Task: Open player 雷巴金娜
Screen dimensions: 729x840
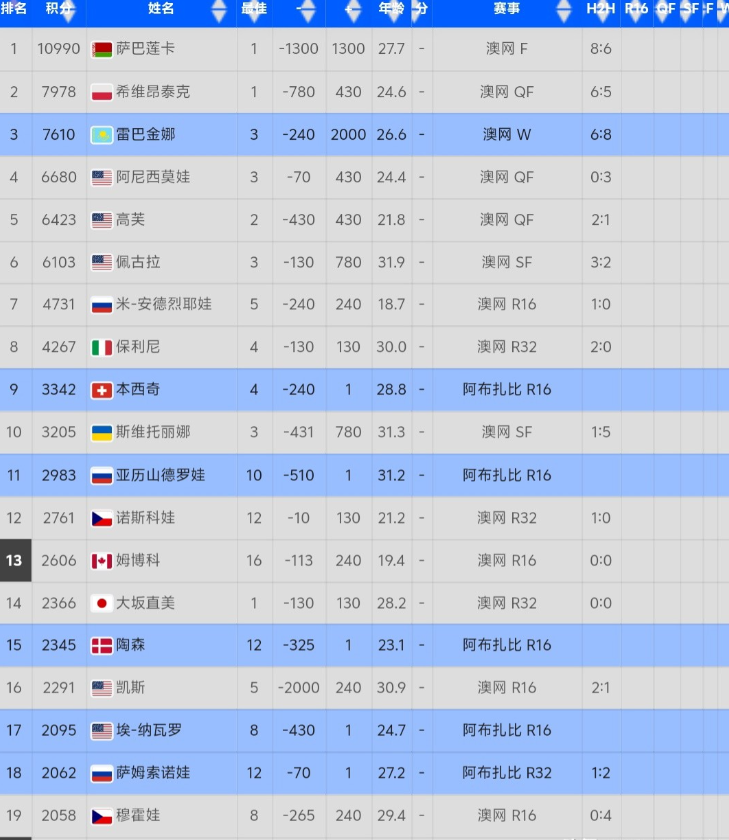Action: coord(145,134)
